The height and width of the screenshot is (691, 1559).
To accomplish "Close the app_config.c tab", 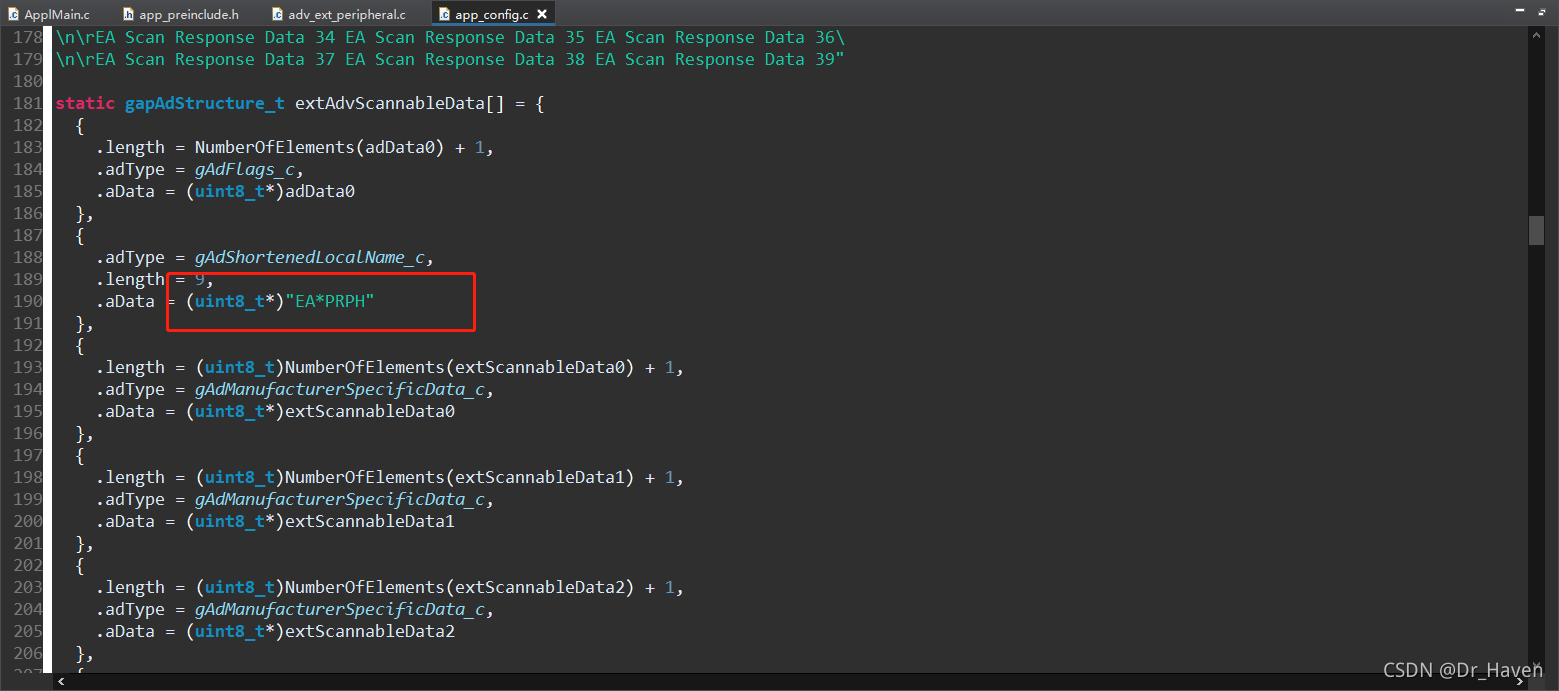I will coord(542,14).
